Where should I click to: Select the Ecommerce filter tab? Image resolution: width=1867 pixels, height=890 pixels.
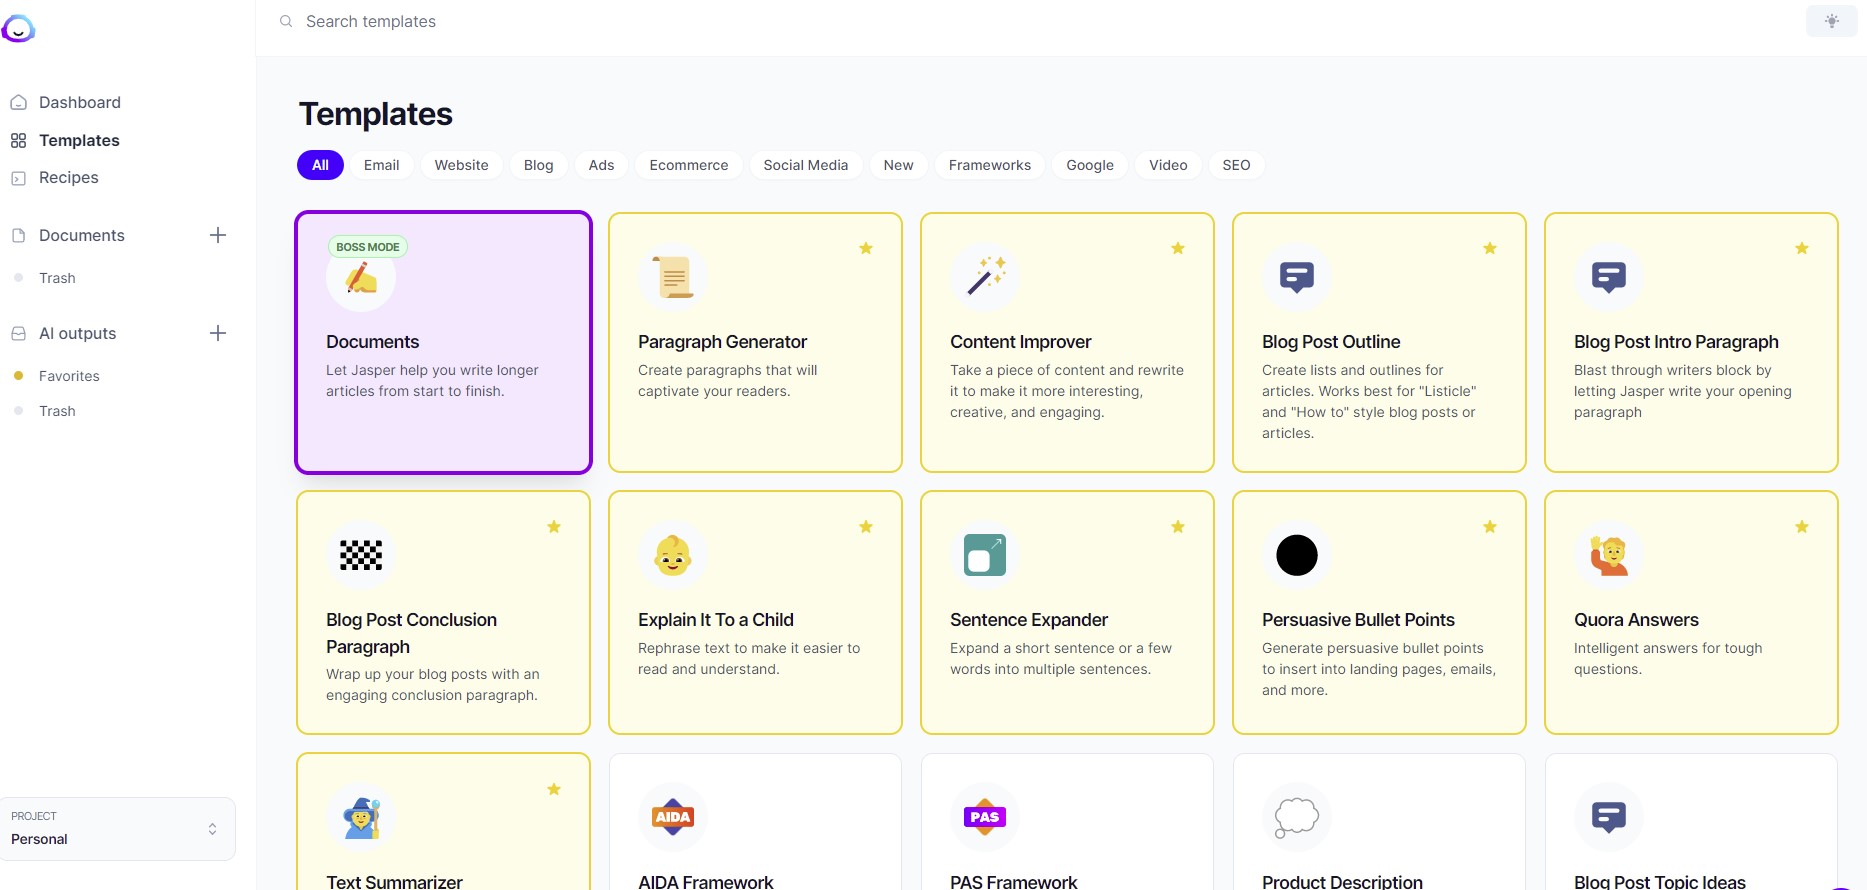[x=688, y=165]
